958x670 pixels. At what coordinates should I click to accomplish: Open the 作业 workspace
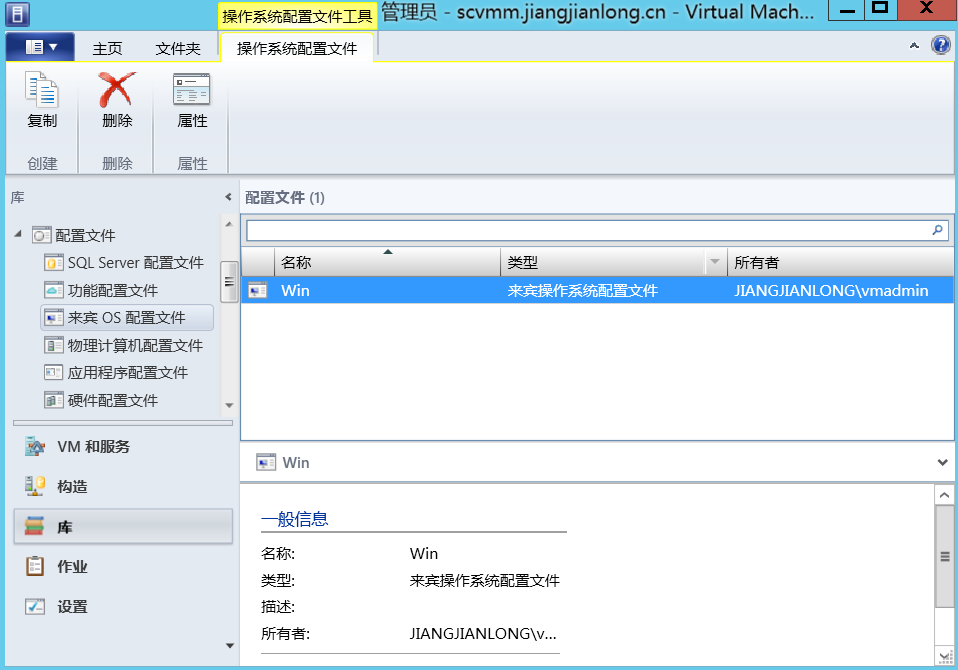tap(123, 566)
